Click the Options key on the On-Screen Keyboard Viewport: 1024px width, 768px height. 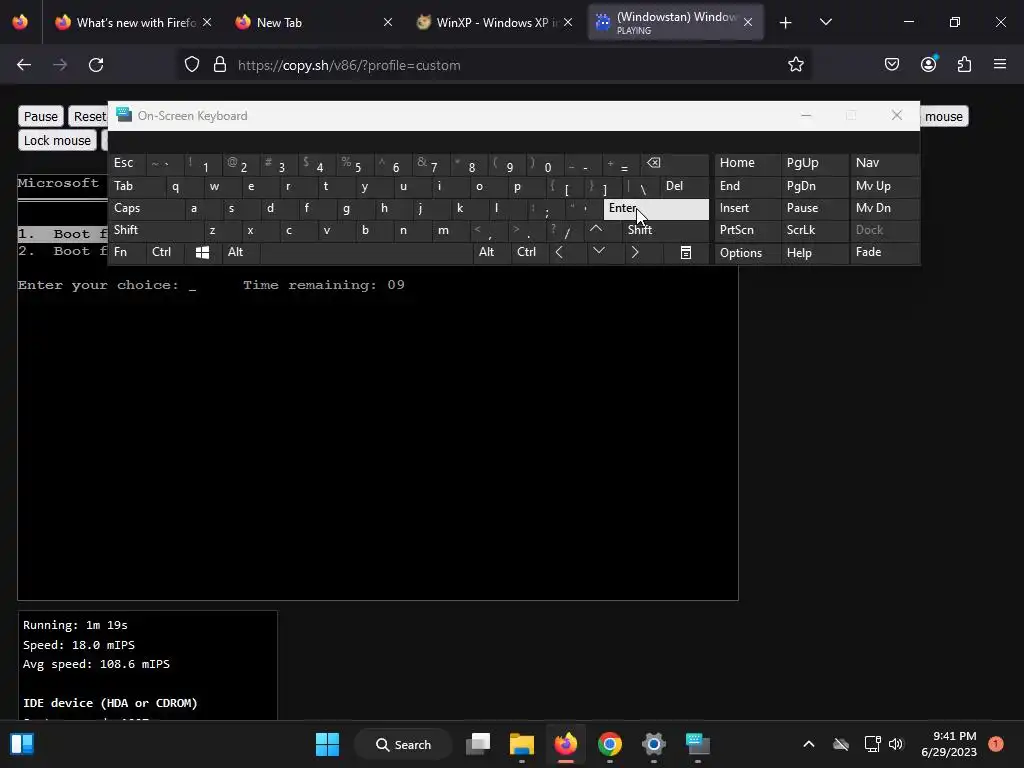pyautogui.click(x=746, y=253)
